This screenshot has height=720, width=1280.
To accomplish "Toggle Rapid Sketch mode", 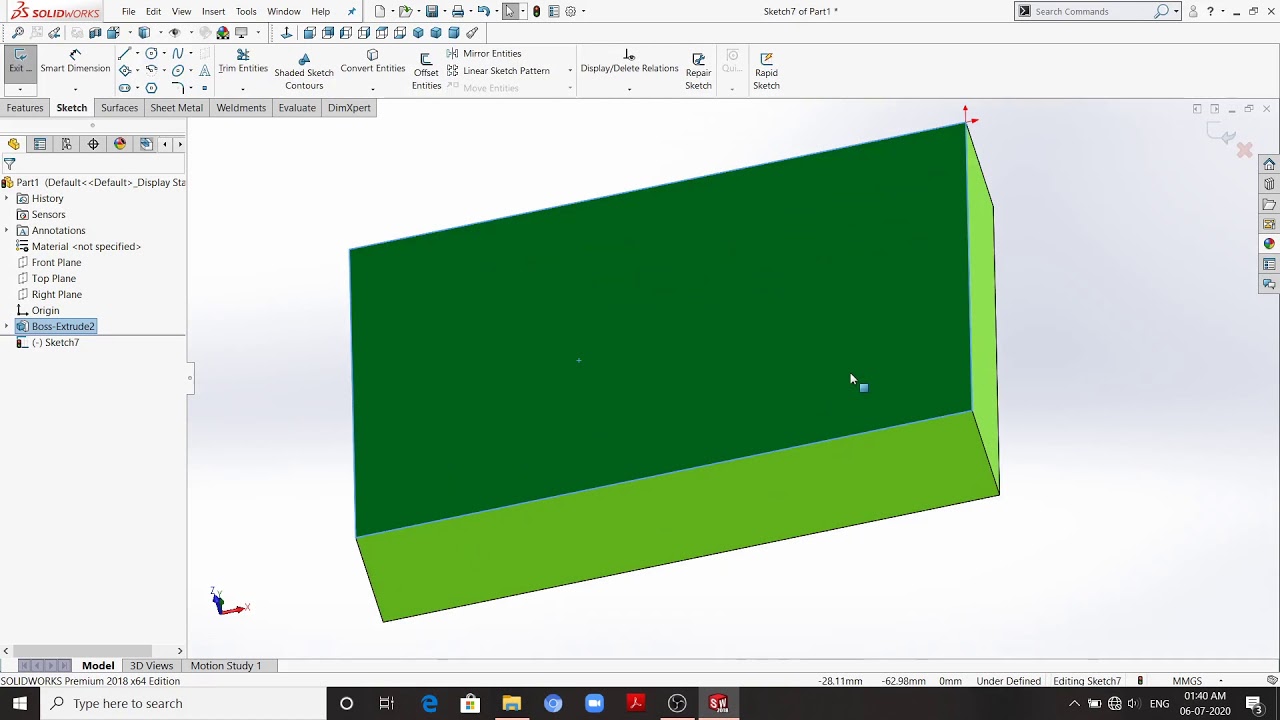I will [766, 71].
